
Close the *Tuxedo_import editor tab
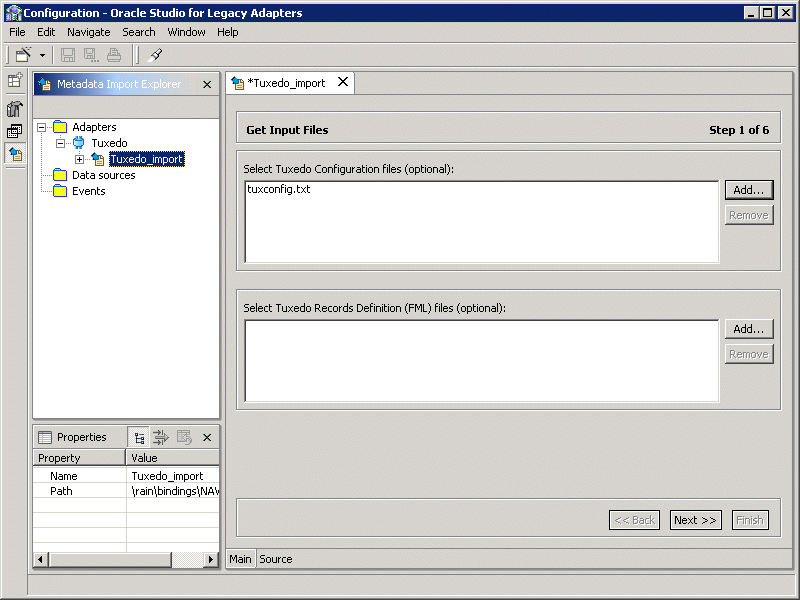click(343, 82)
